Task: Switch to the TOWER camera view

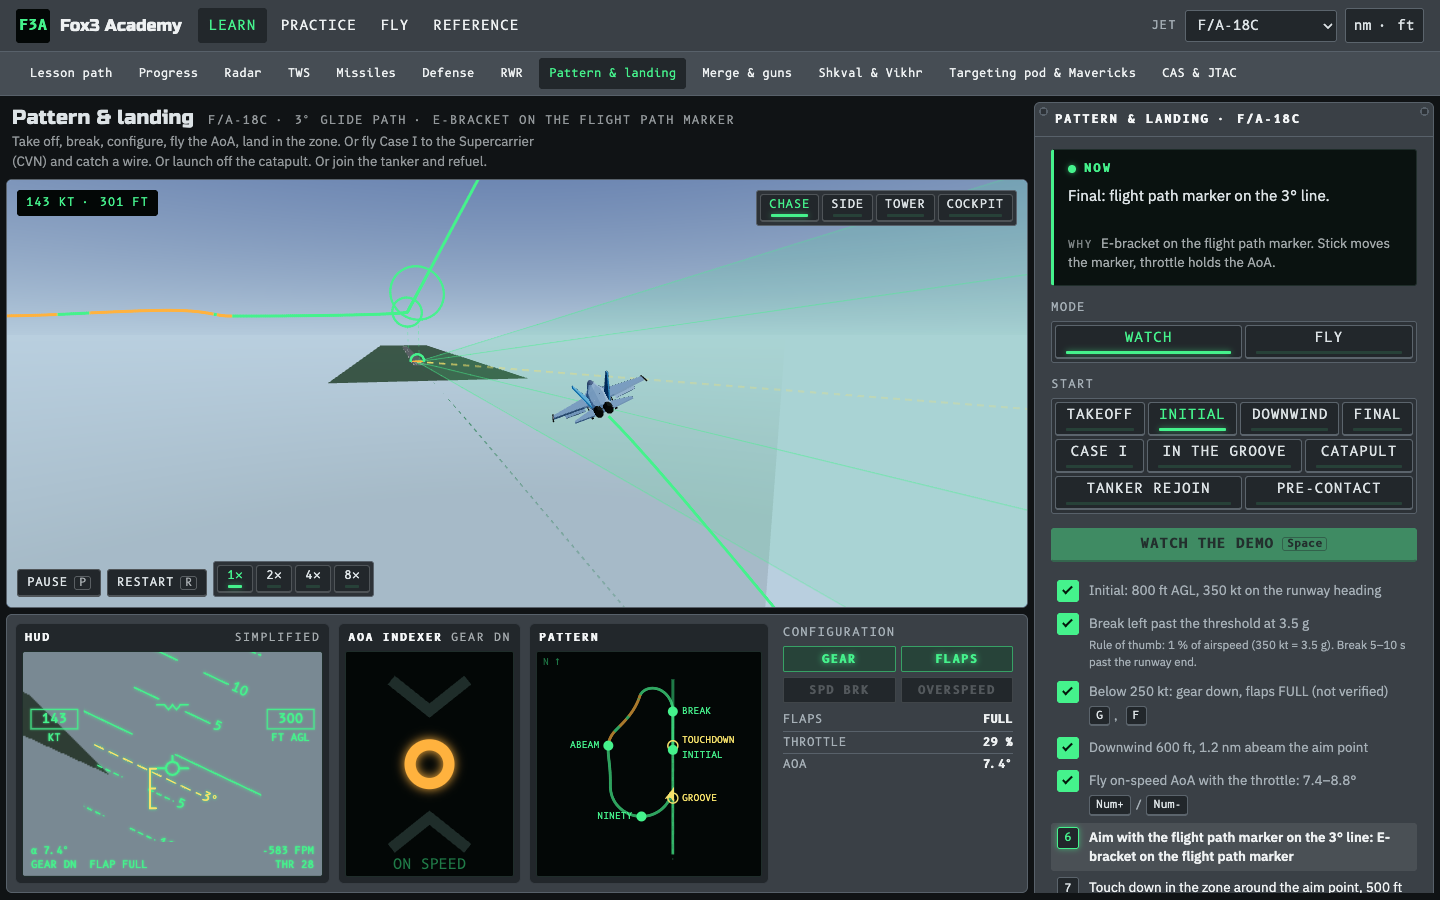Action: click(x=905, y=206)
